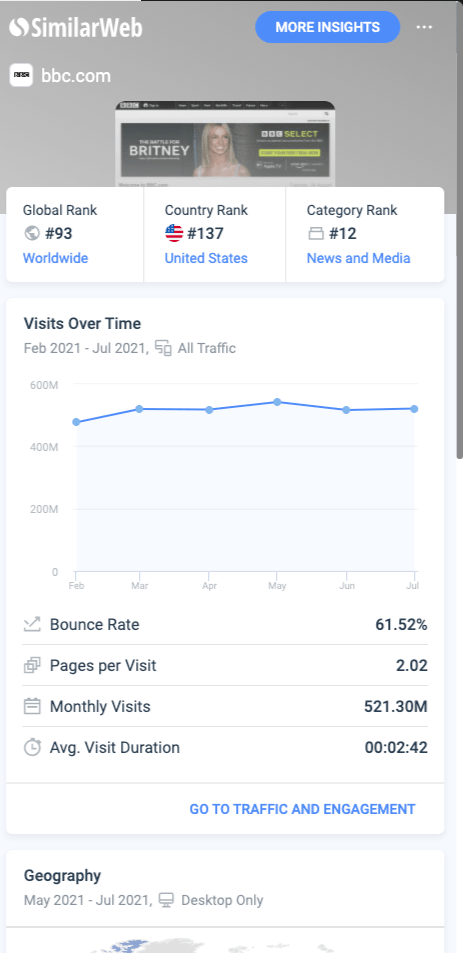This screenshot has width=463, height=953.
Task: Click the 200M axis label
Action: pos(44,509)
